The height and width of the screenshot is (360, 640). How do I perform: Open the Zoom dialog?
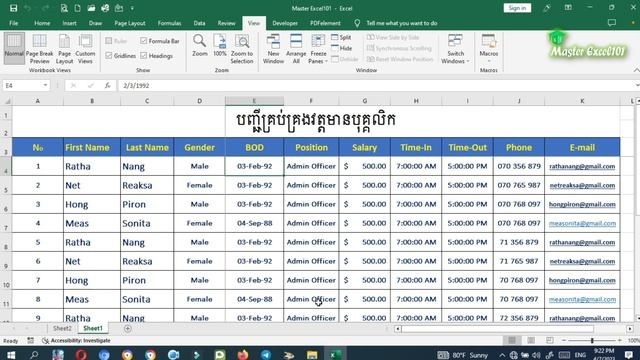[200, 46]
